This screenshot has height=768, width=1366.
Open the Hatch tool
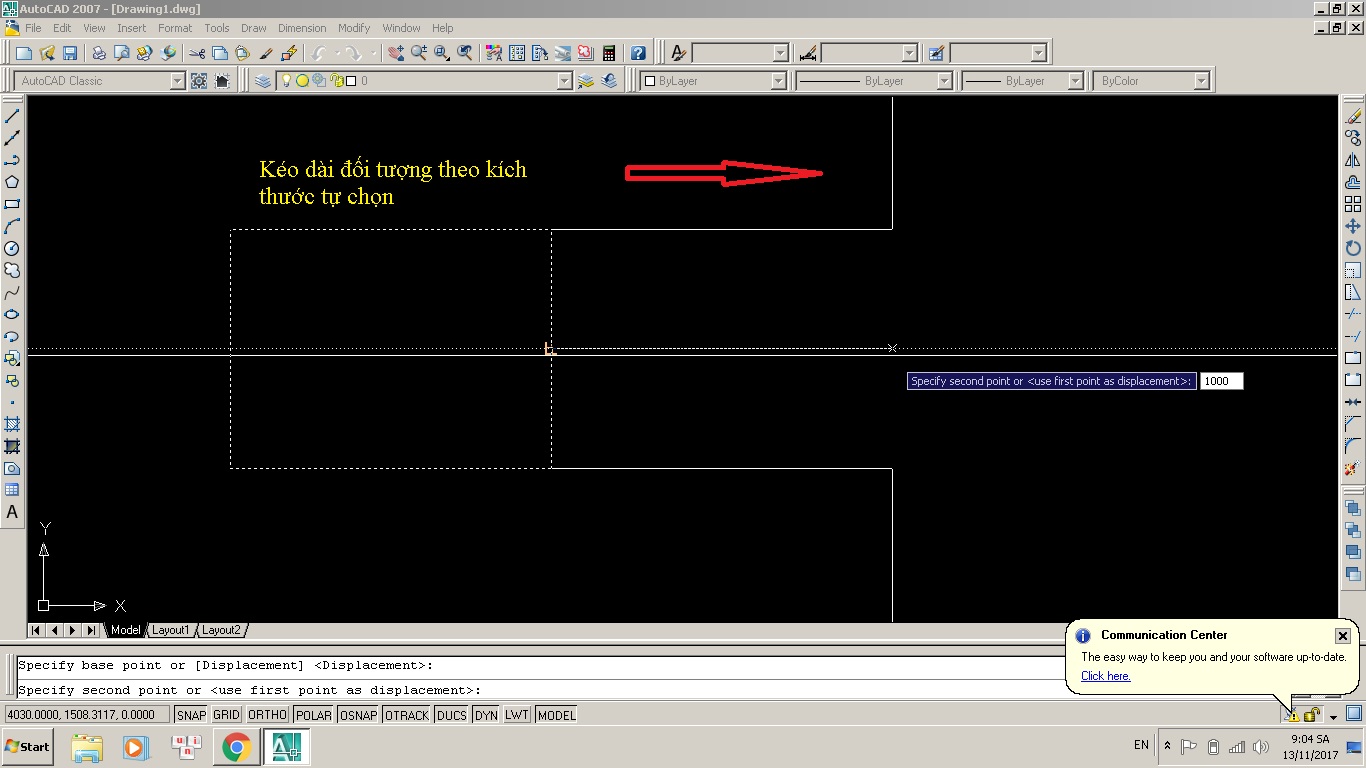click(12, 424)
